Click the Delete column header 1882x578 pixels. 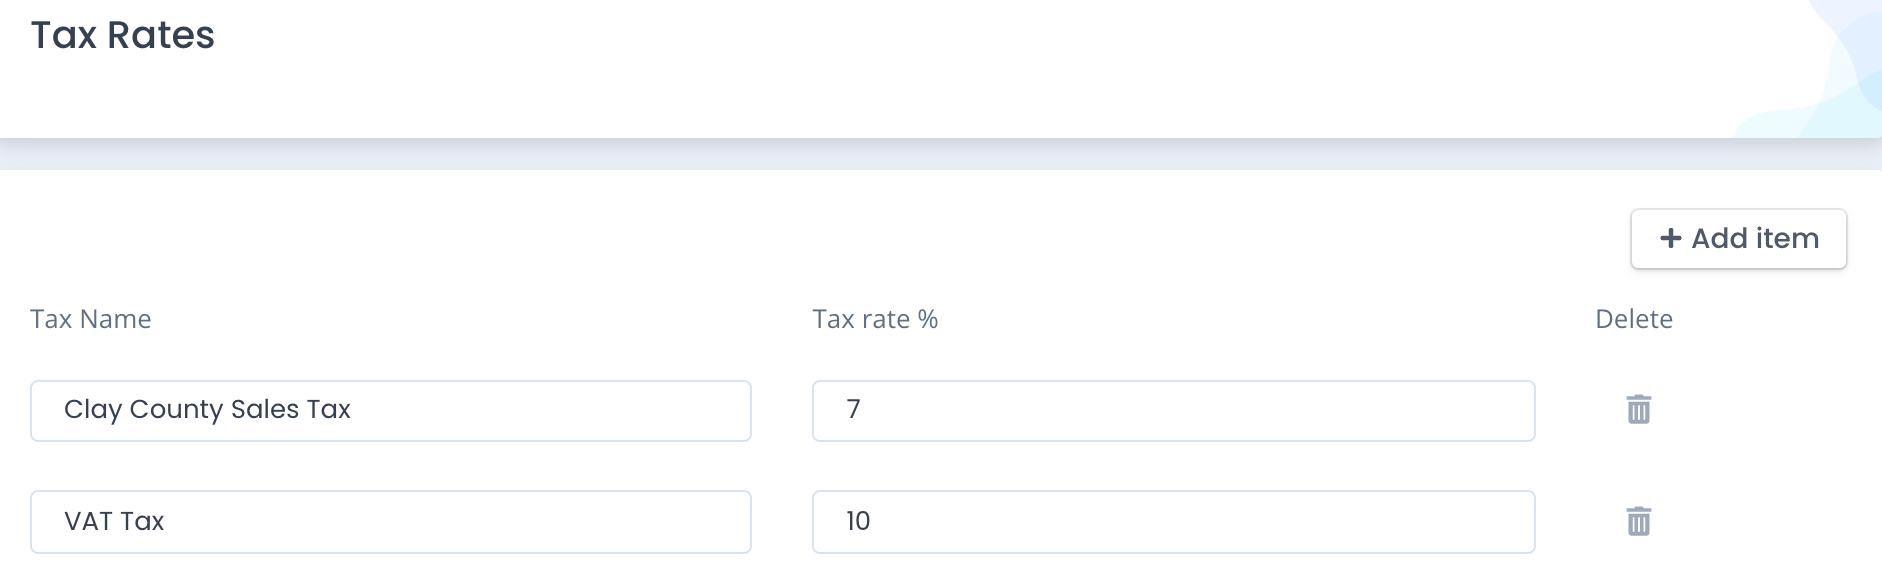coord(1634,319)
